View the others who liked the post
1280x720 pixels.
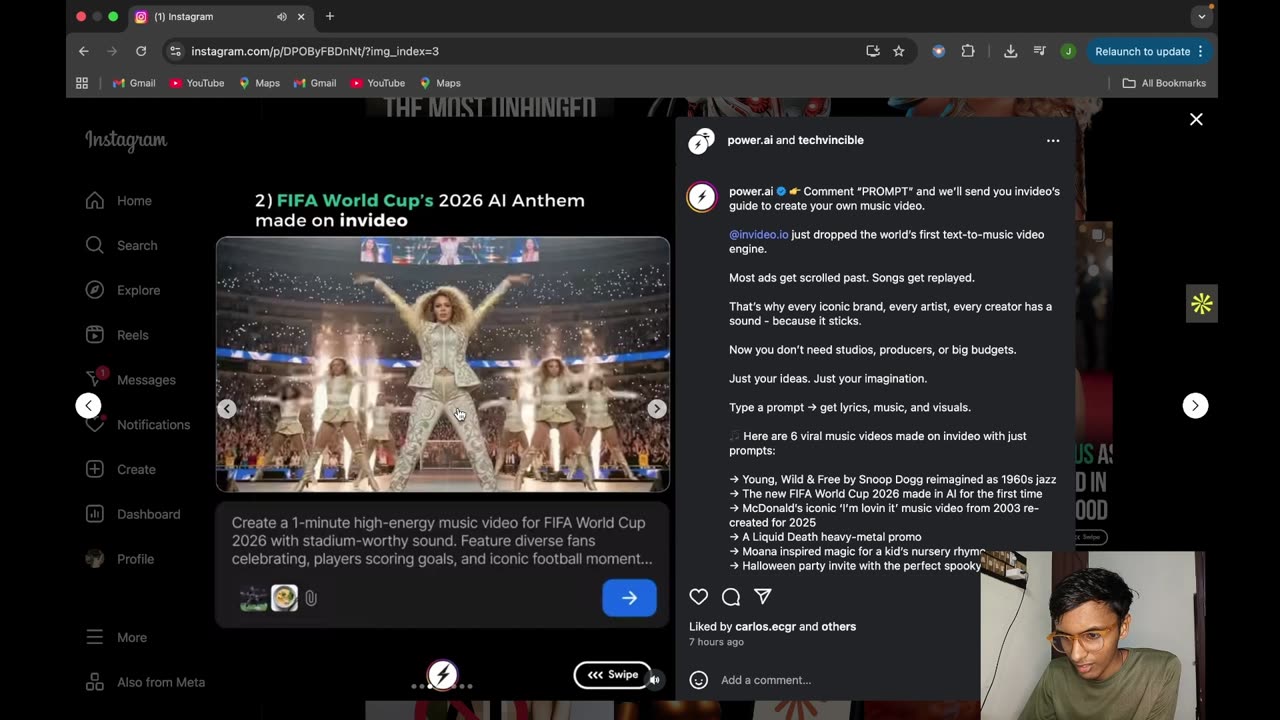839,626
